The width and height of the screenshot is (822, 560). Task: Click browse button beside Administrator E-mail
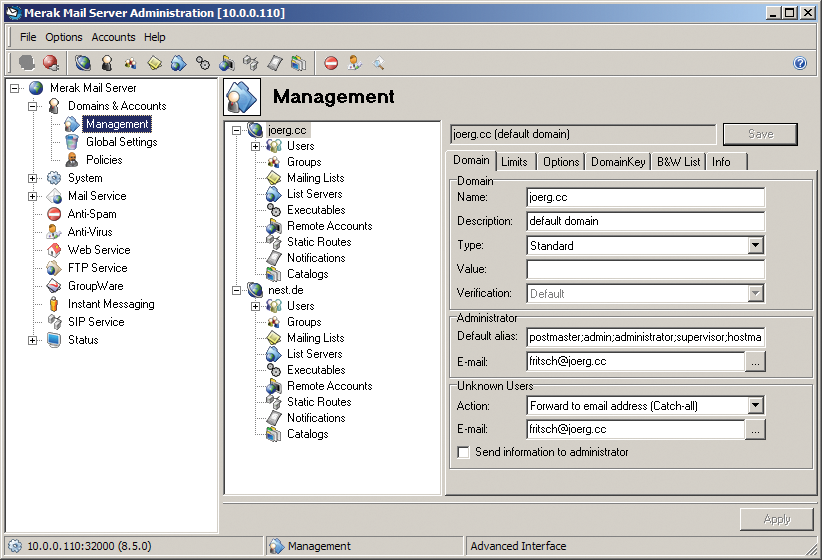(x=755, y=362)
